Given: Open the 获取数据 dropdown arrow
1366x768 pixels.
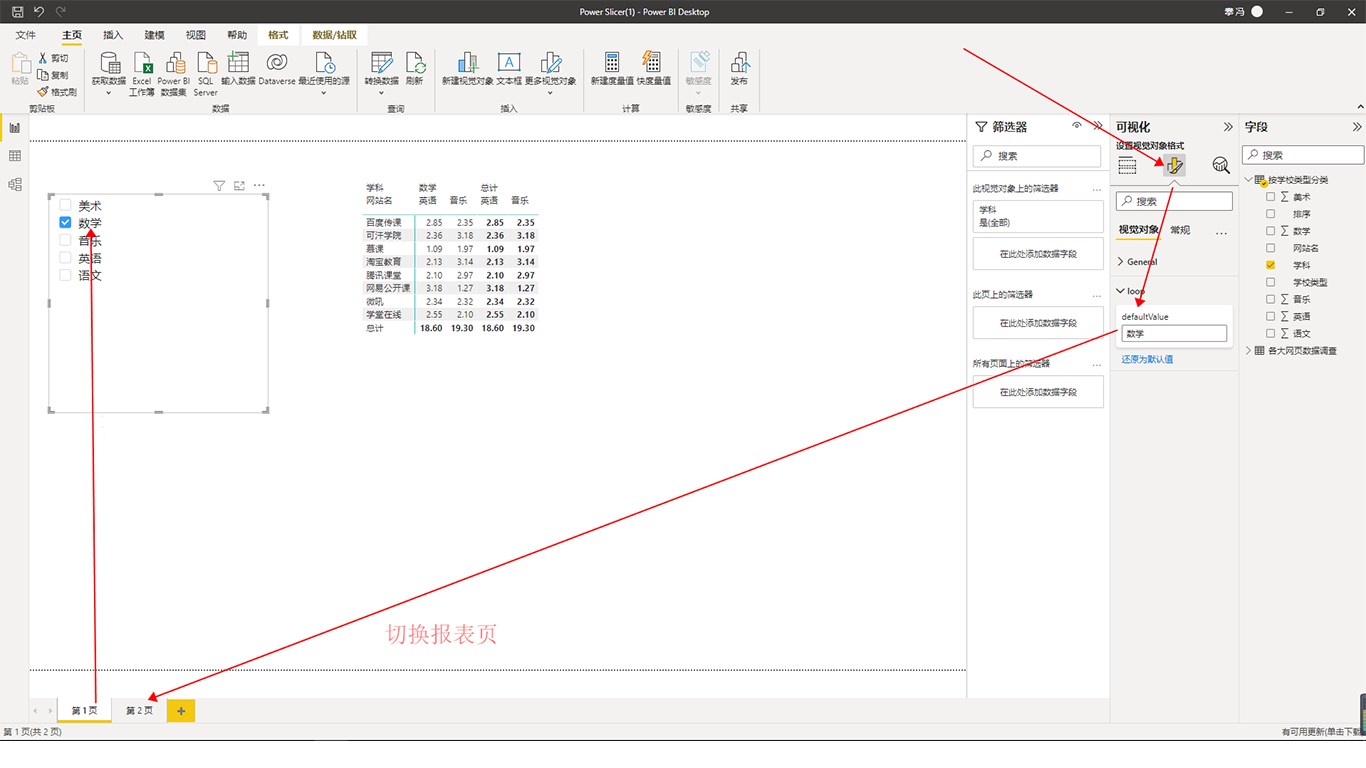Looking at the screenshot, I should [x=109, y=93].
